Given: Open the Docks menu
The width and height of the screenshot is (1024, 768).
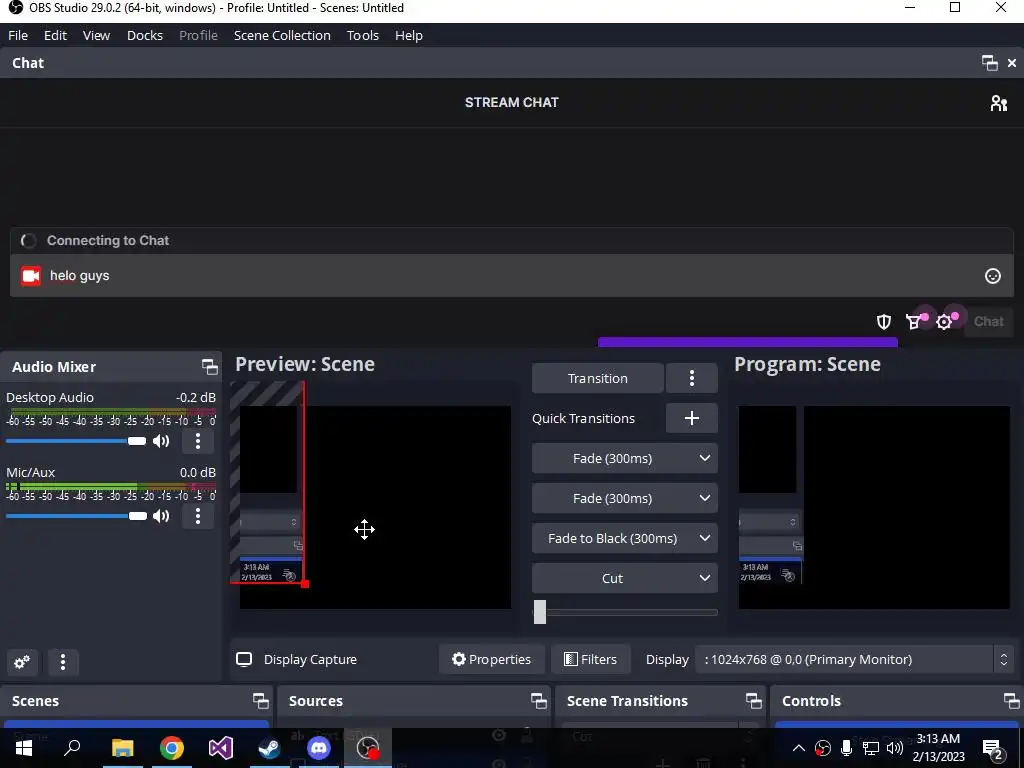Looking at the screenshot, I should 145,35.
